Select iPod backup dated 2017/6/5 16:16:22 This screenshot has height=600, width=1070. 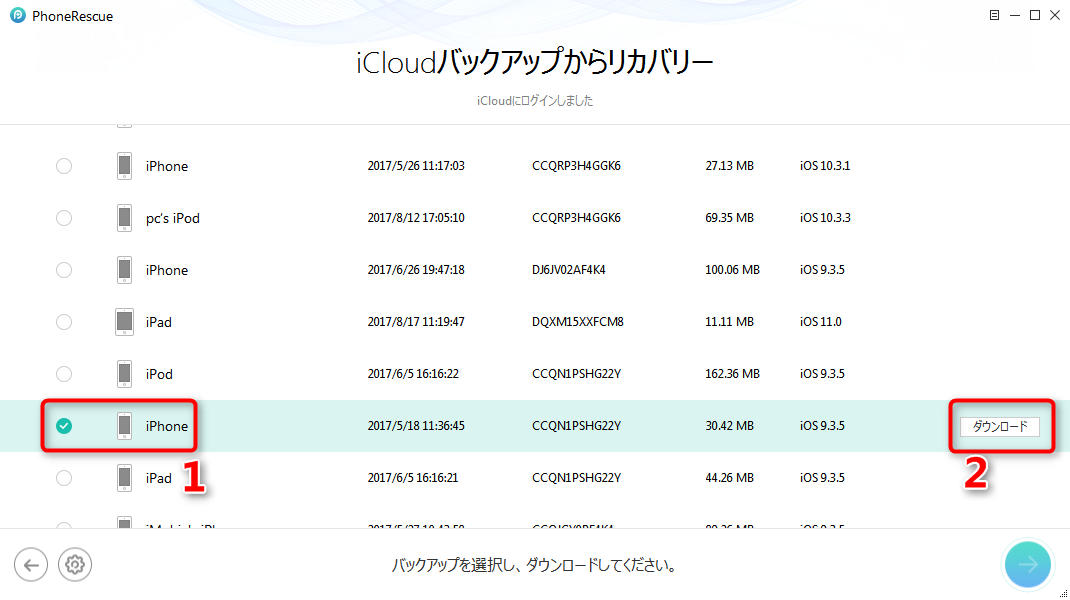[x=64, y=373]
